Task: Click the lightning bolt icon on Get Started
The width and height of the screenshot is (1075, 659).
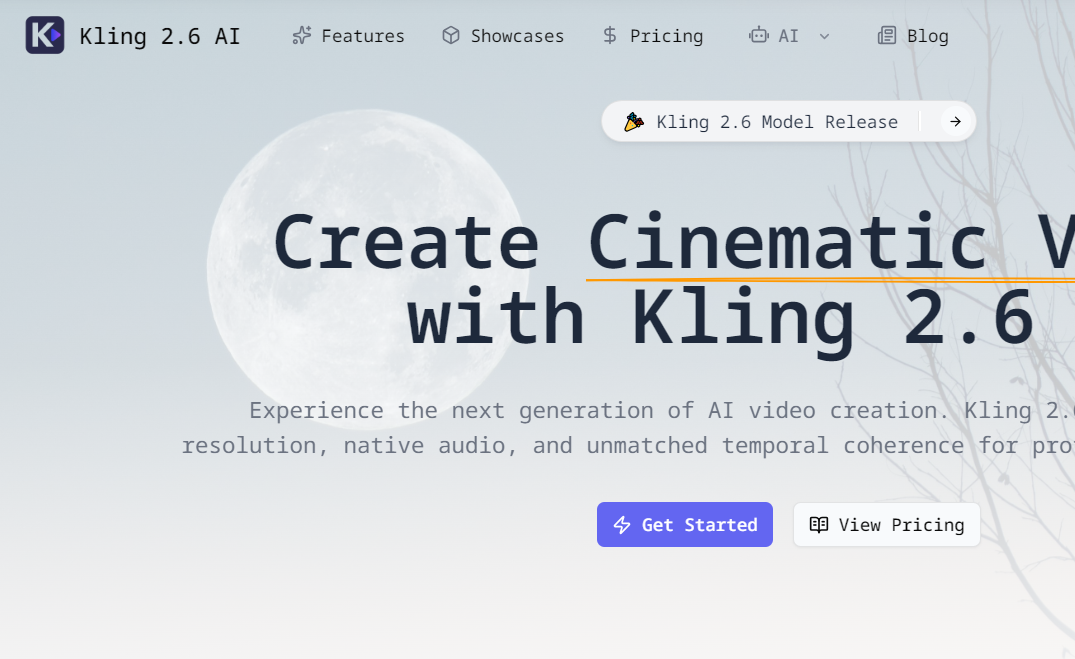Action: pos(621,524)
